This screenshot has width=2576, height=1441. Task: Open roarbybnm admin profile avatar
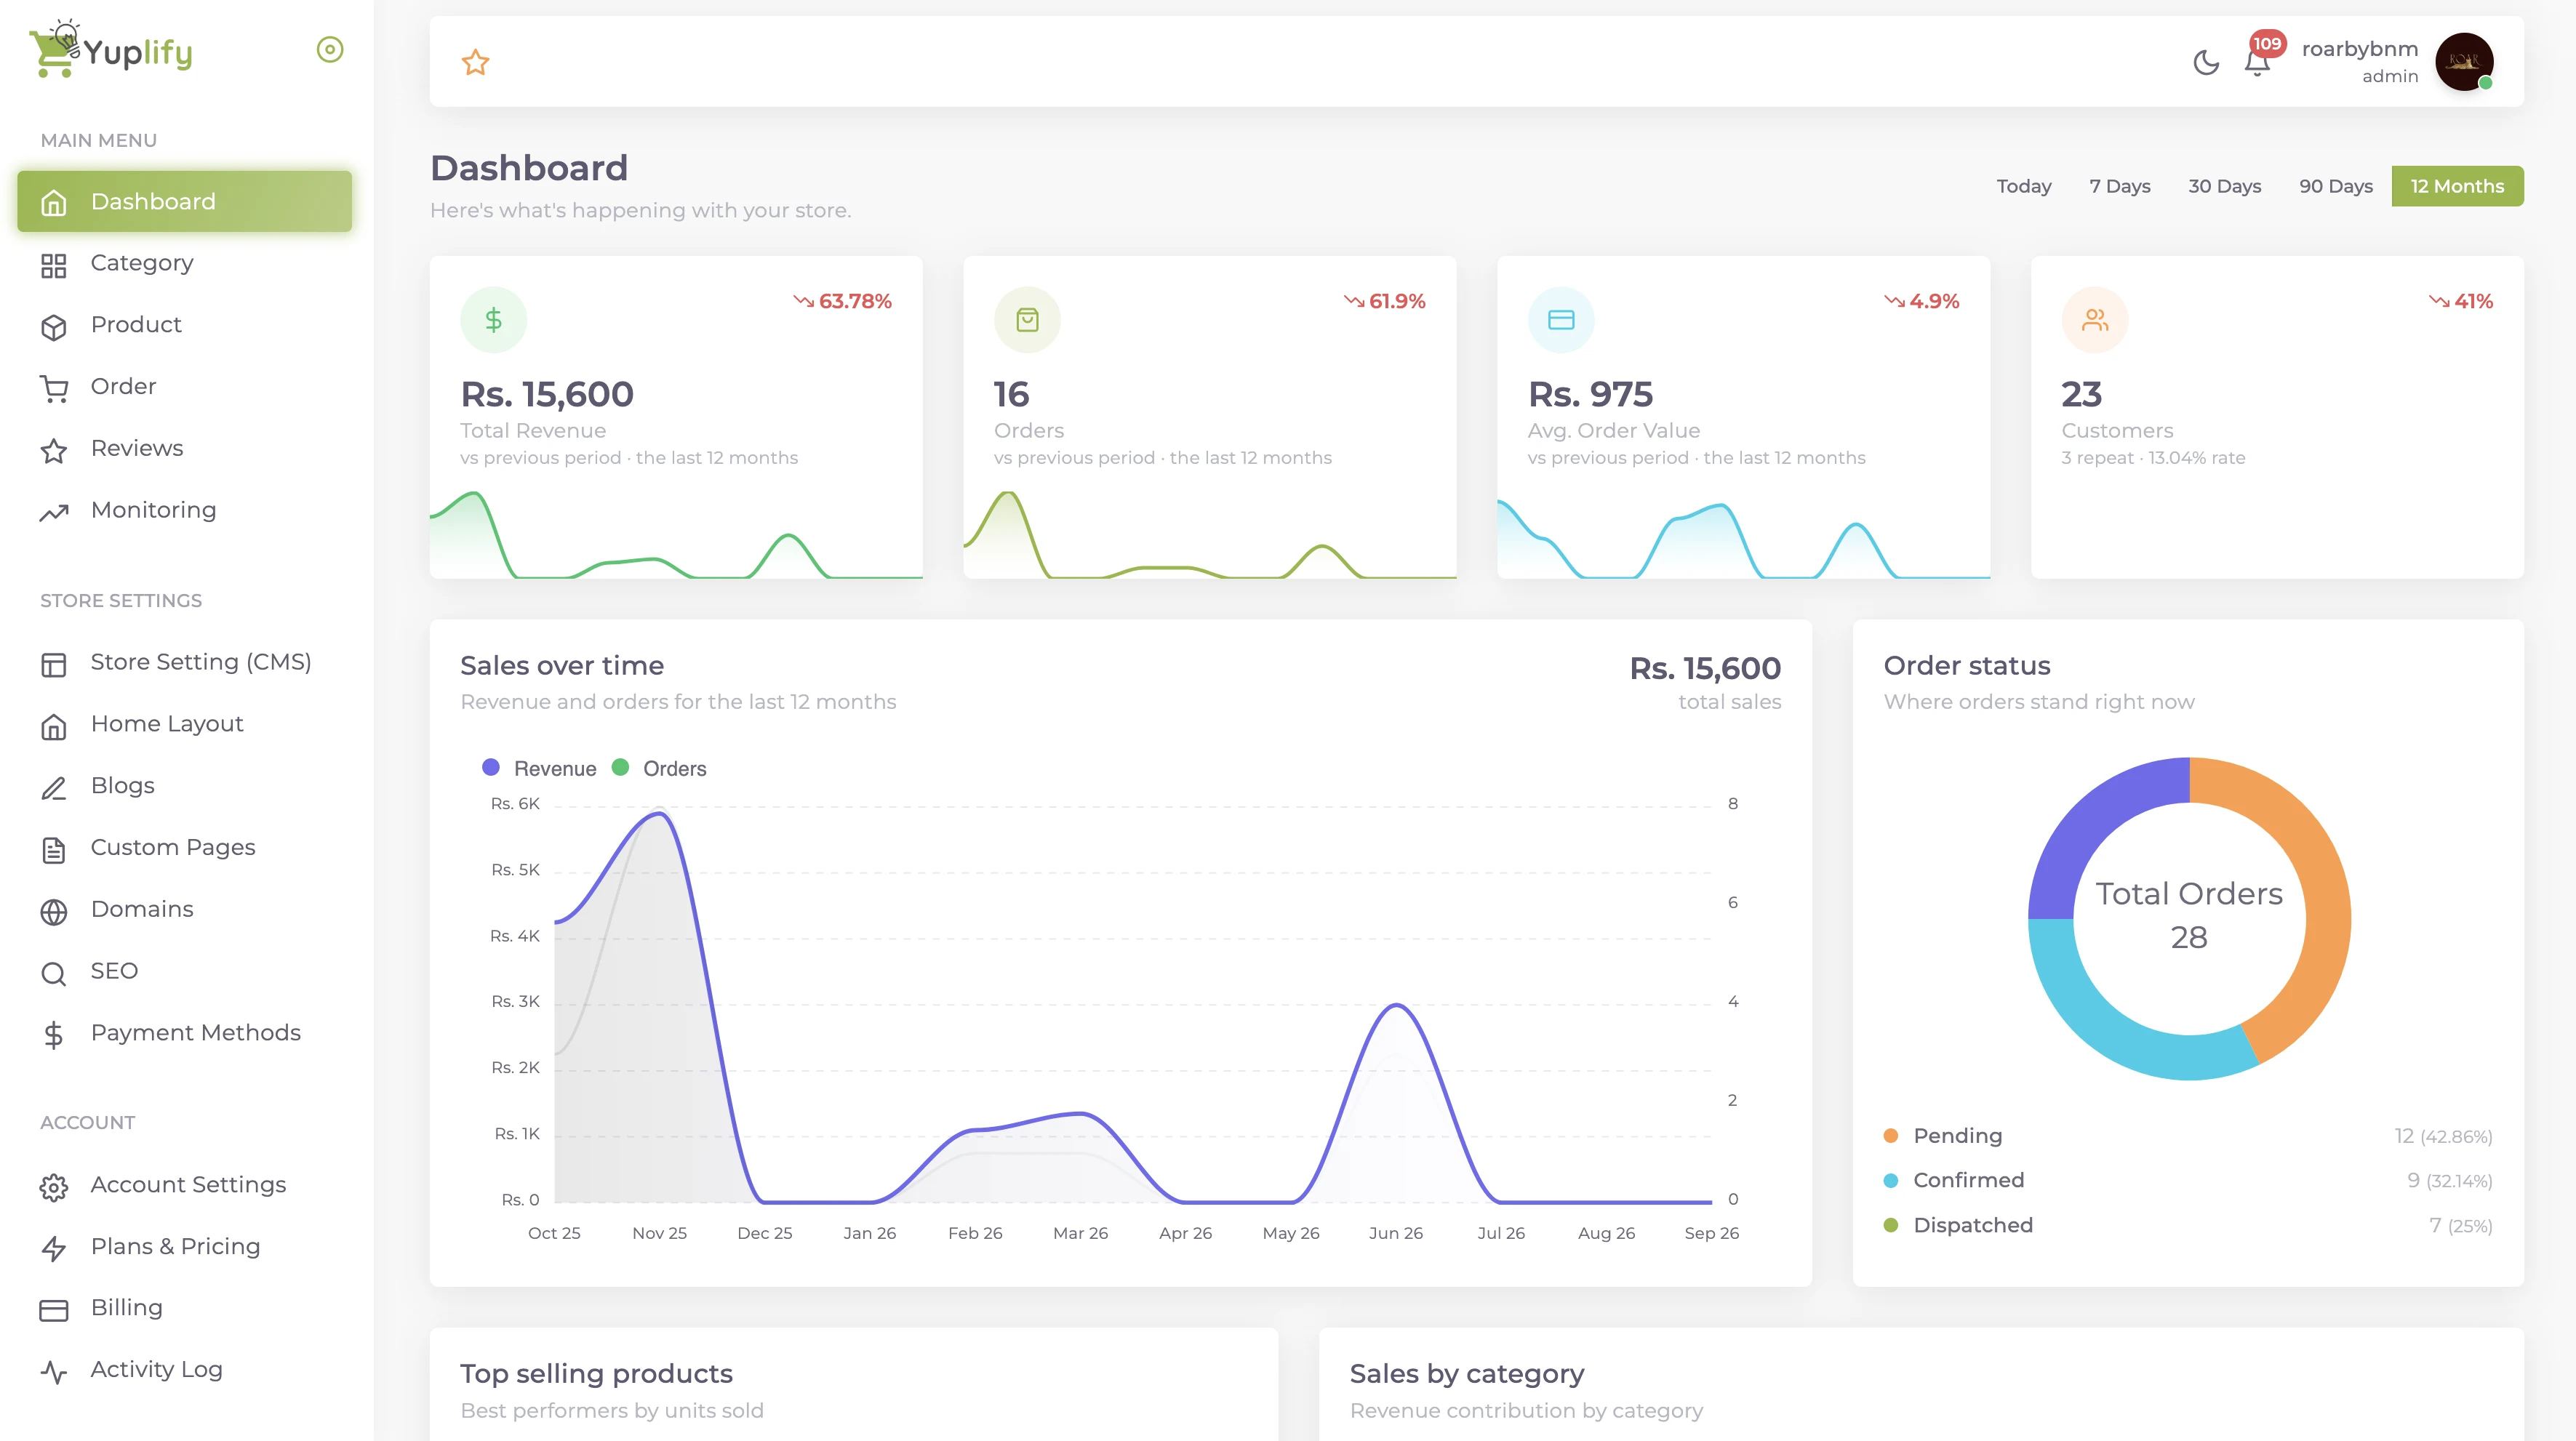pos(2463,62)
